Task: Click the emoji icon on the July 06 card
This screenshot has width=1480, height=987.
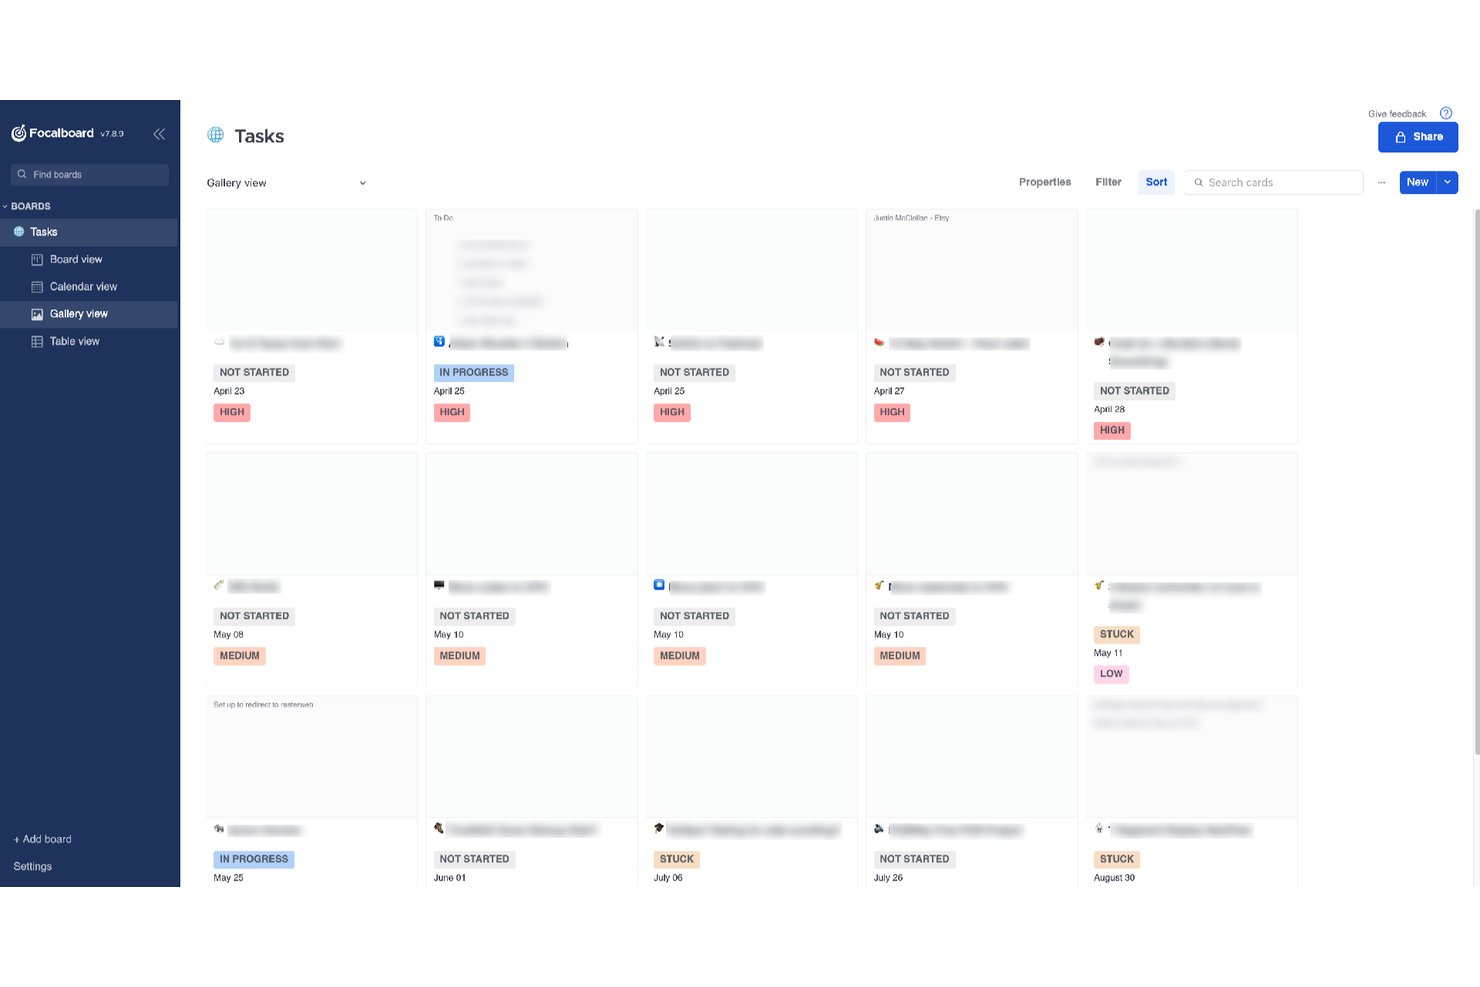Action: [x=659, y=829]
